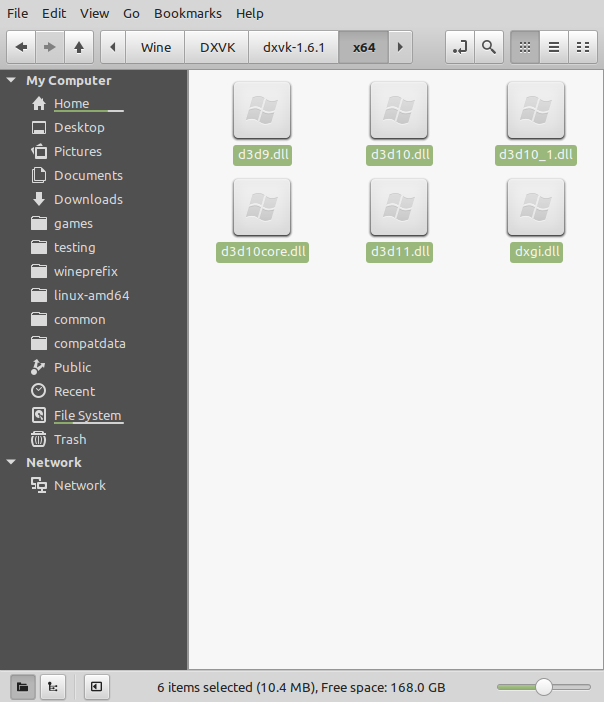Open the Go menu
604x702 pixels.
coord(131,13)
